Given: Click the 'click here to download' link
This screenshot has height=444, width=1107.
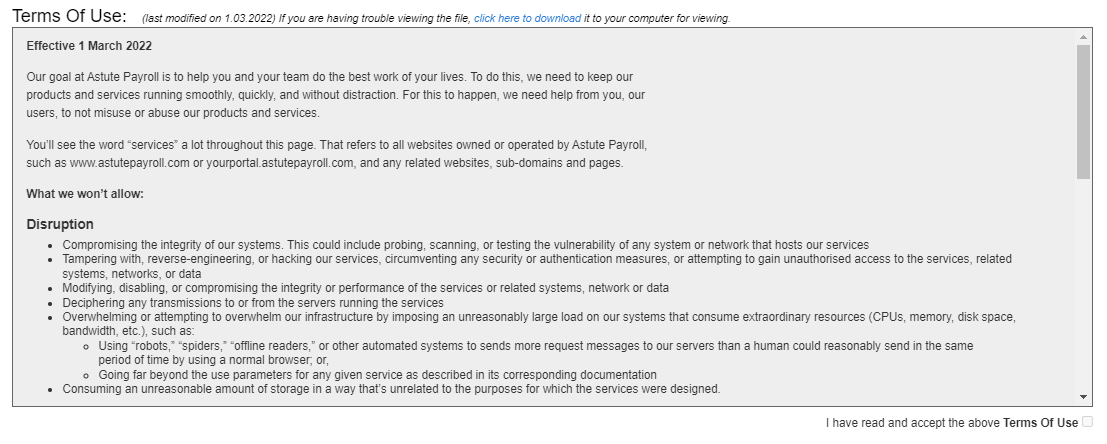Looking at the screenshot, I should (527, 18).
